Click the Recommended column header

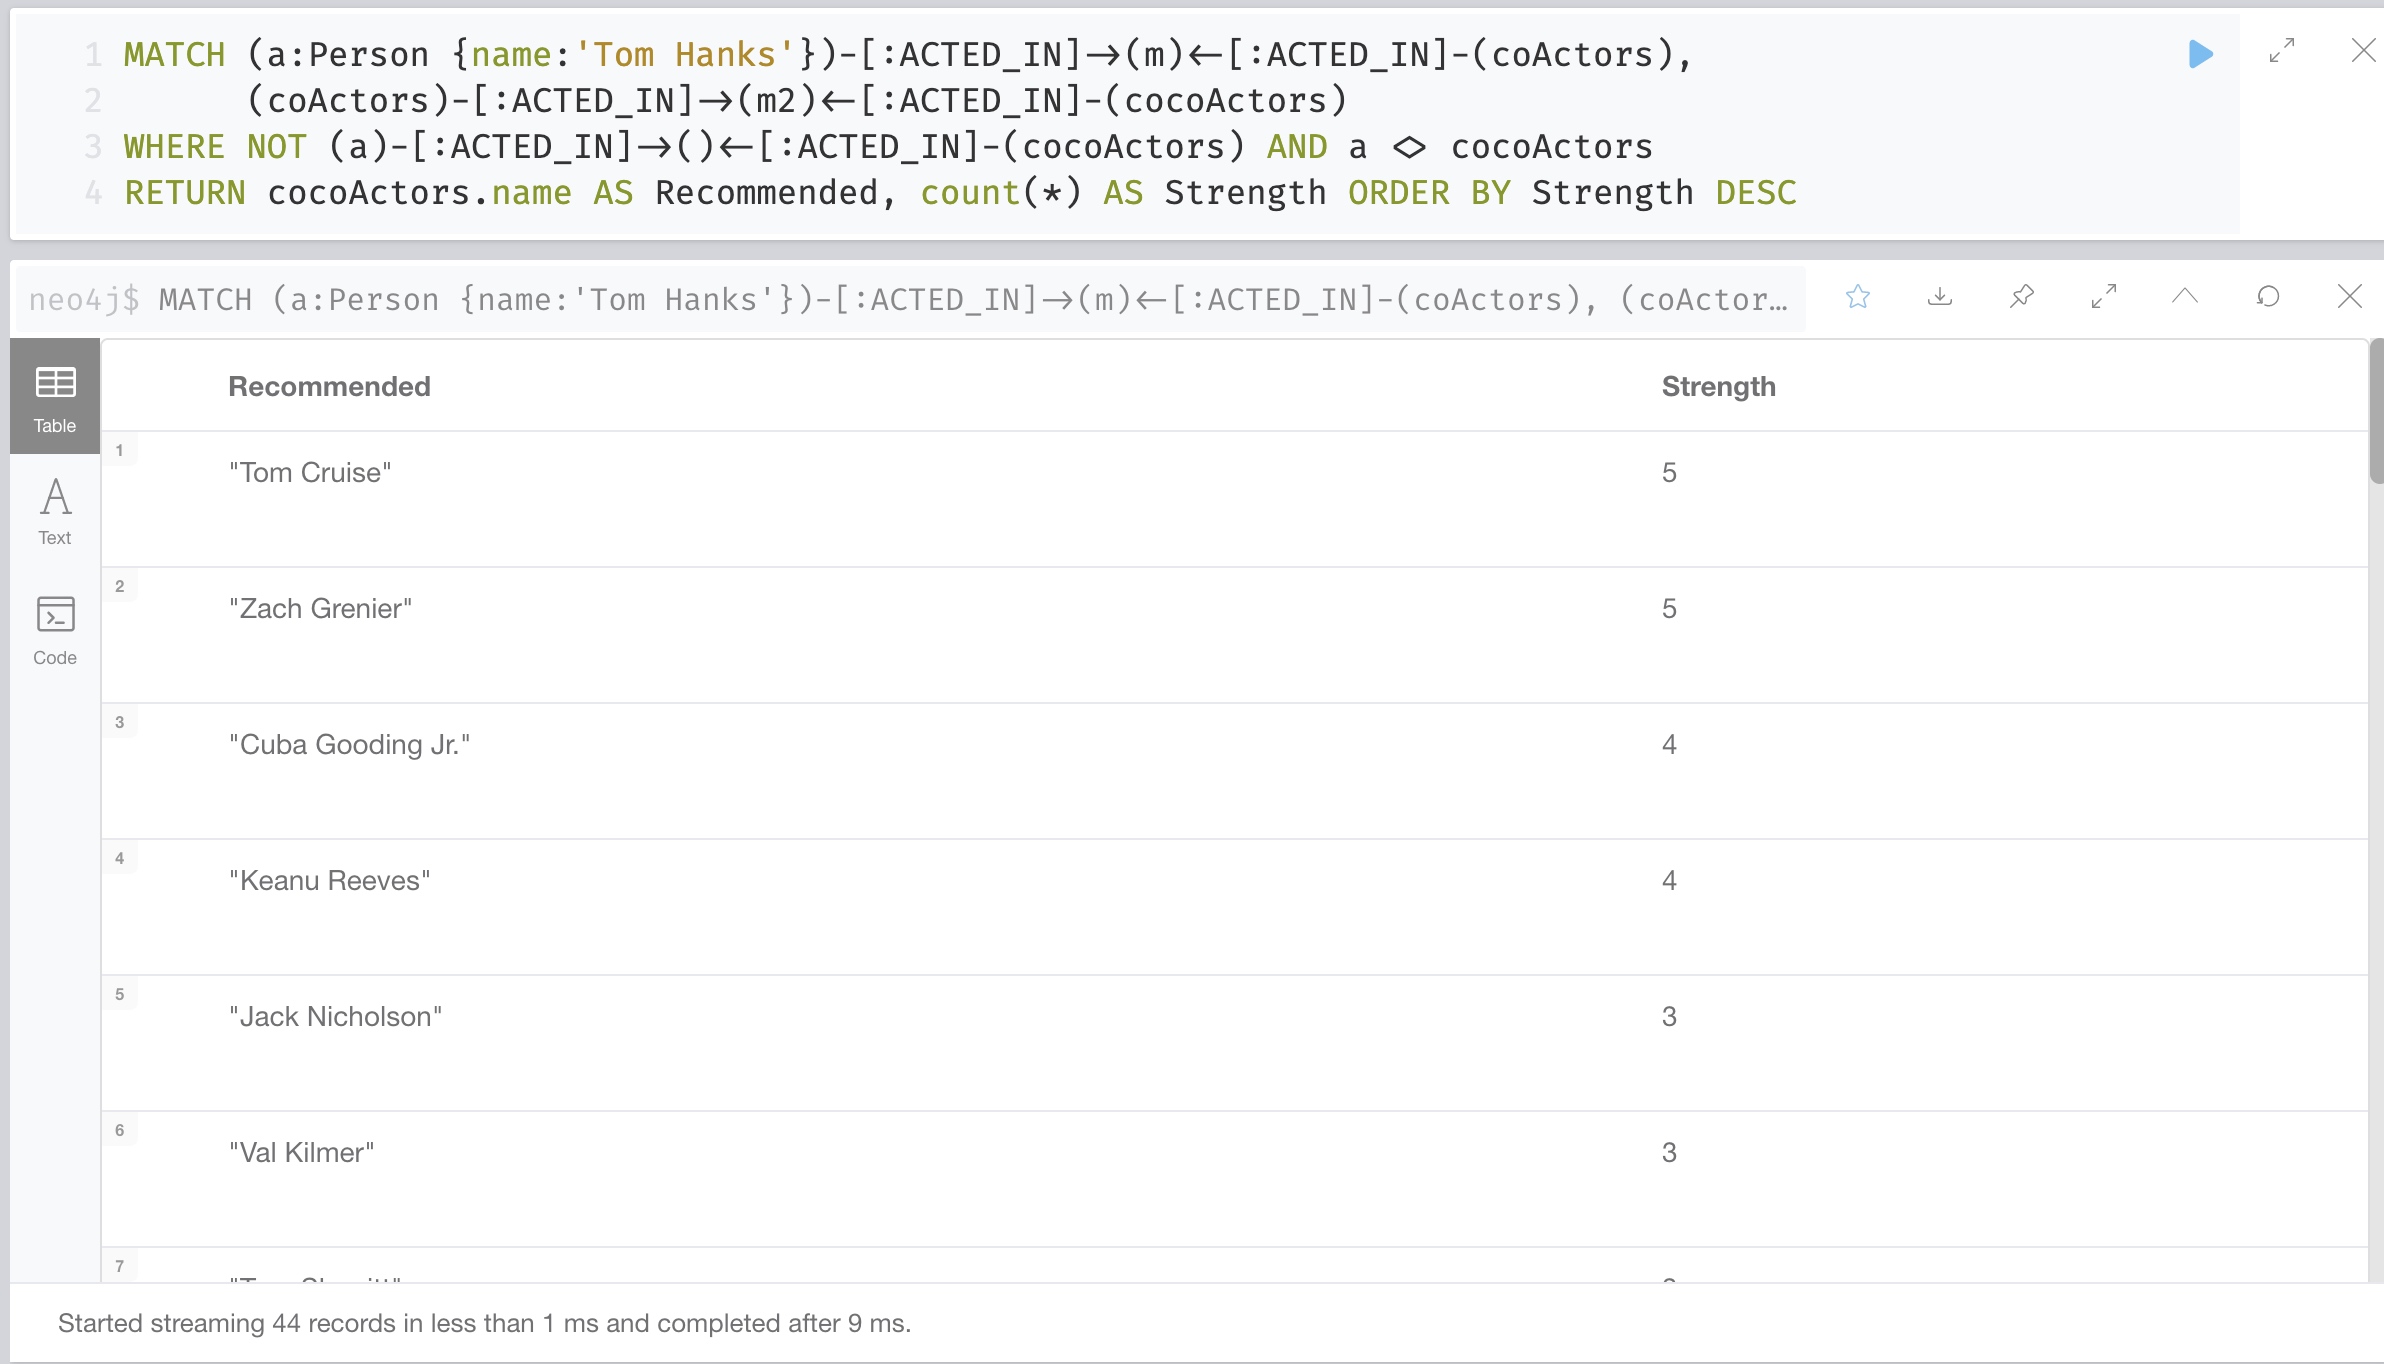point(329,387)
